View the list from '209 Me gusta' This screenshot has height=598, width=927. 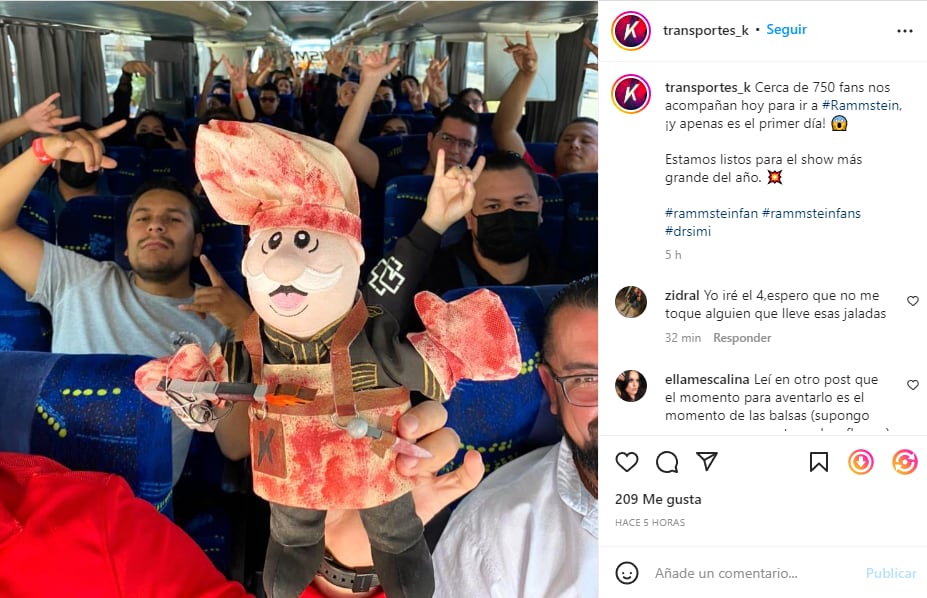[658, 499]
